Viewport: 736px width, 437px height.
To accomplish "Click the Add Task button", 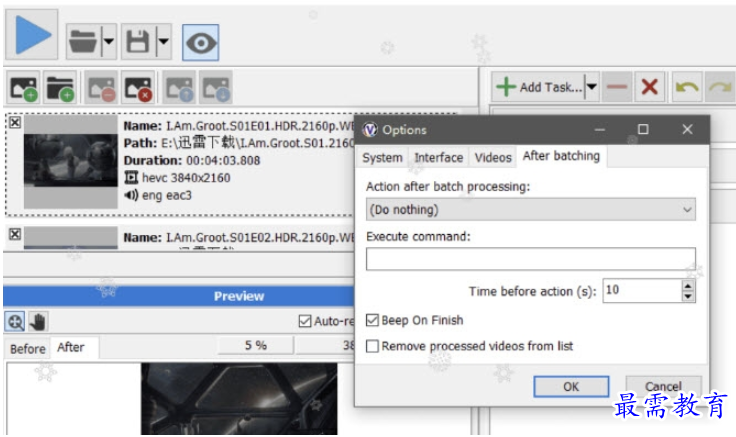I will [x=538, y=87].
